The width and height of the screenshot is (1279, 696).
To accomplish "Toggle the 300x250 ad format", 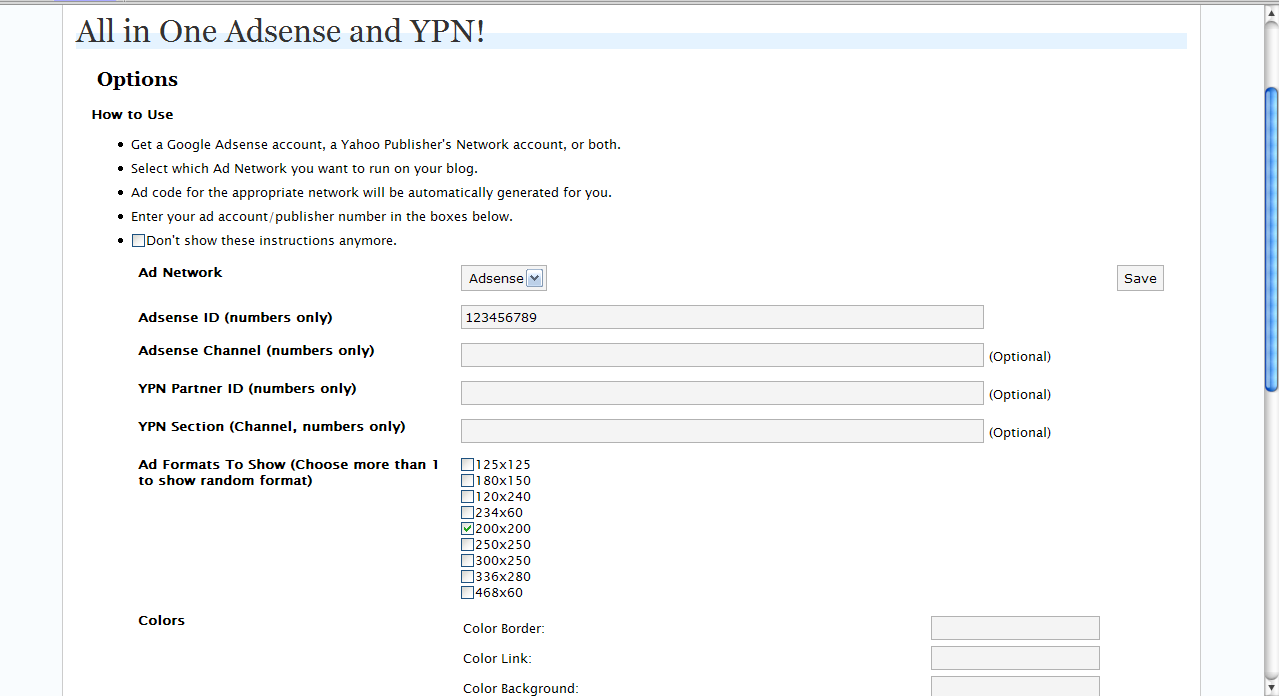I will pos(467,560).
